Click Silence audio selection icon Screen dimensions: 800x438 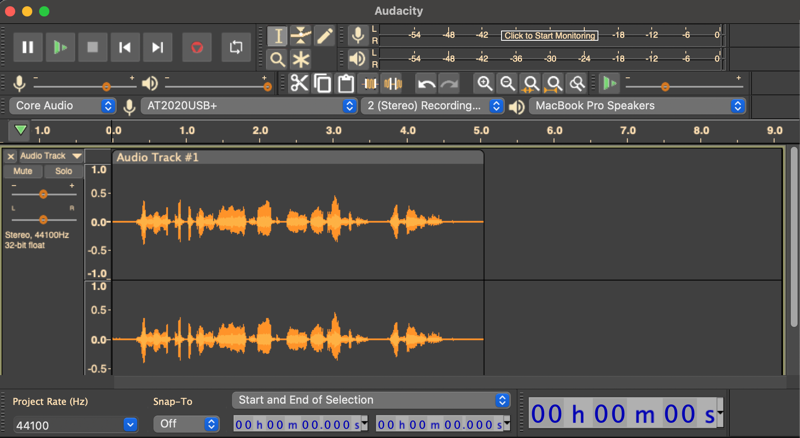point(392,83)
